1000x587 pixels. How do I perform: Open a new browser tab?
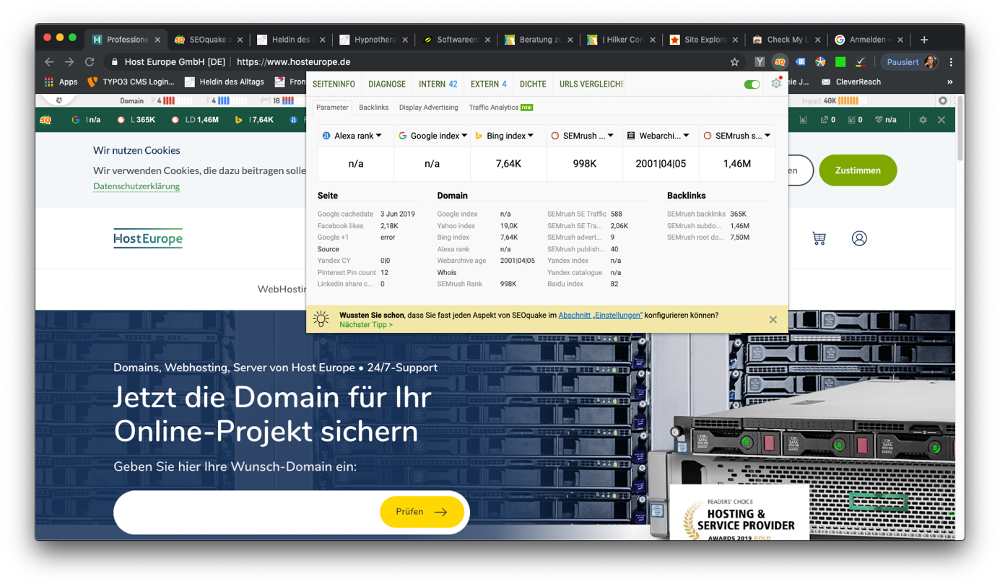924,40
